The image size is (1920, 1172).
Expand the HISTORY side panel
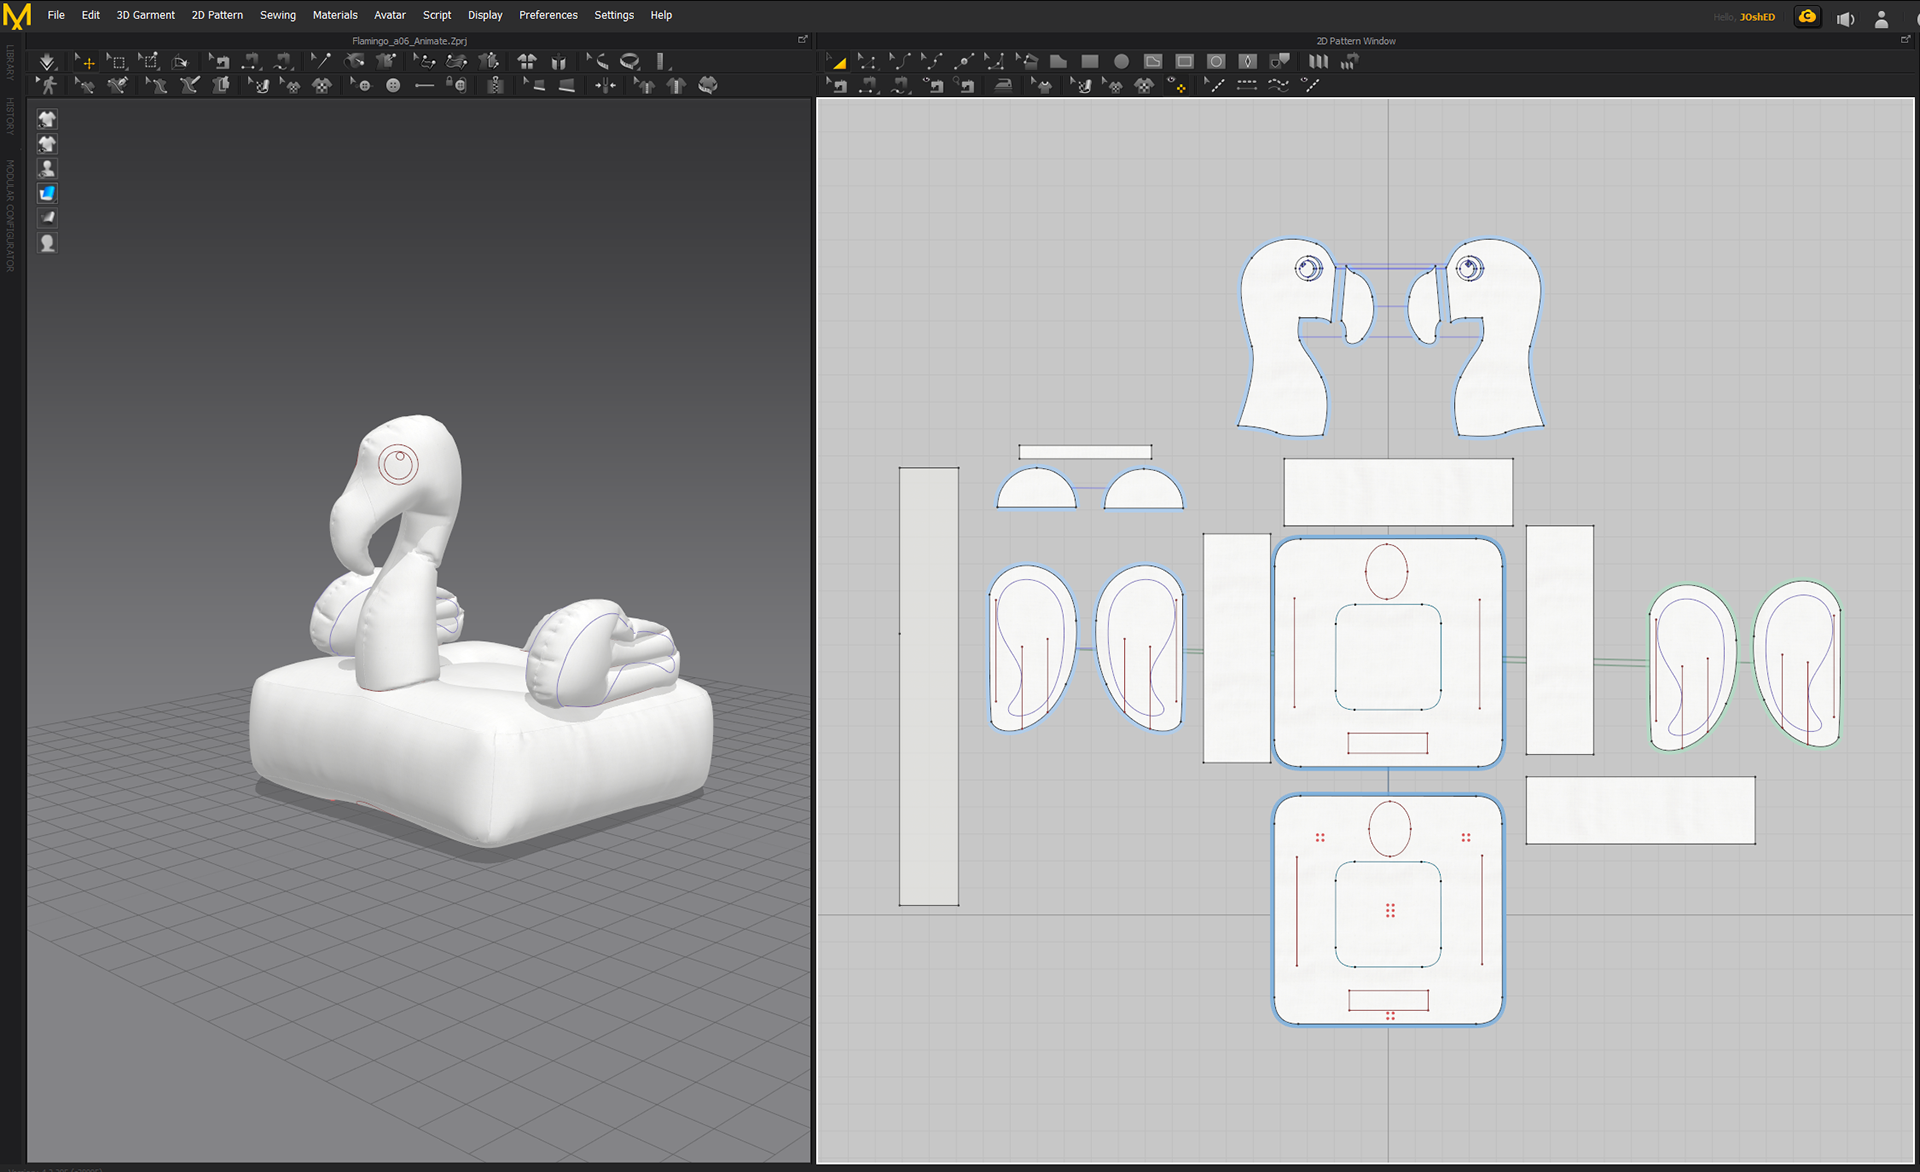pos(10,115)
